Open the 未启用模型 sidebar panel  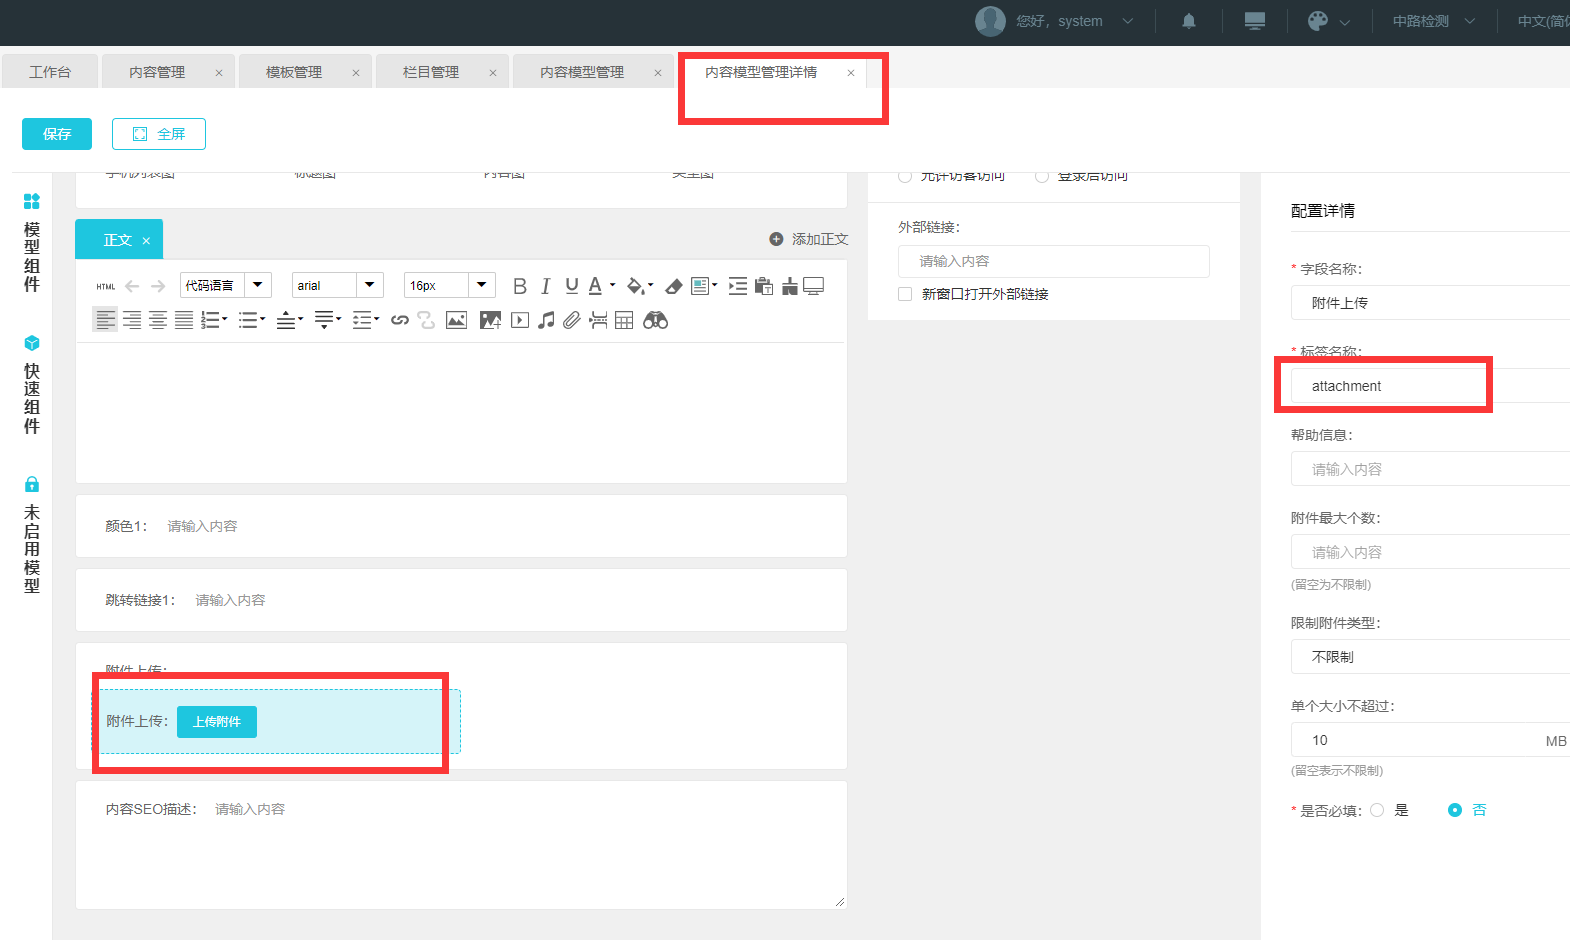point(32,535)
